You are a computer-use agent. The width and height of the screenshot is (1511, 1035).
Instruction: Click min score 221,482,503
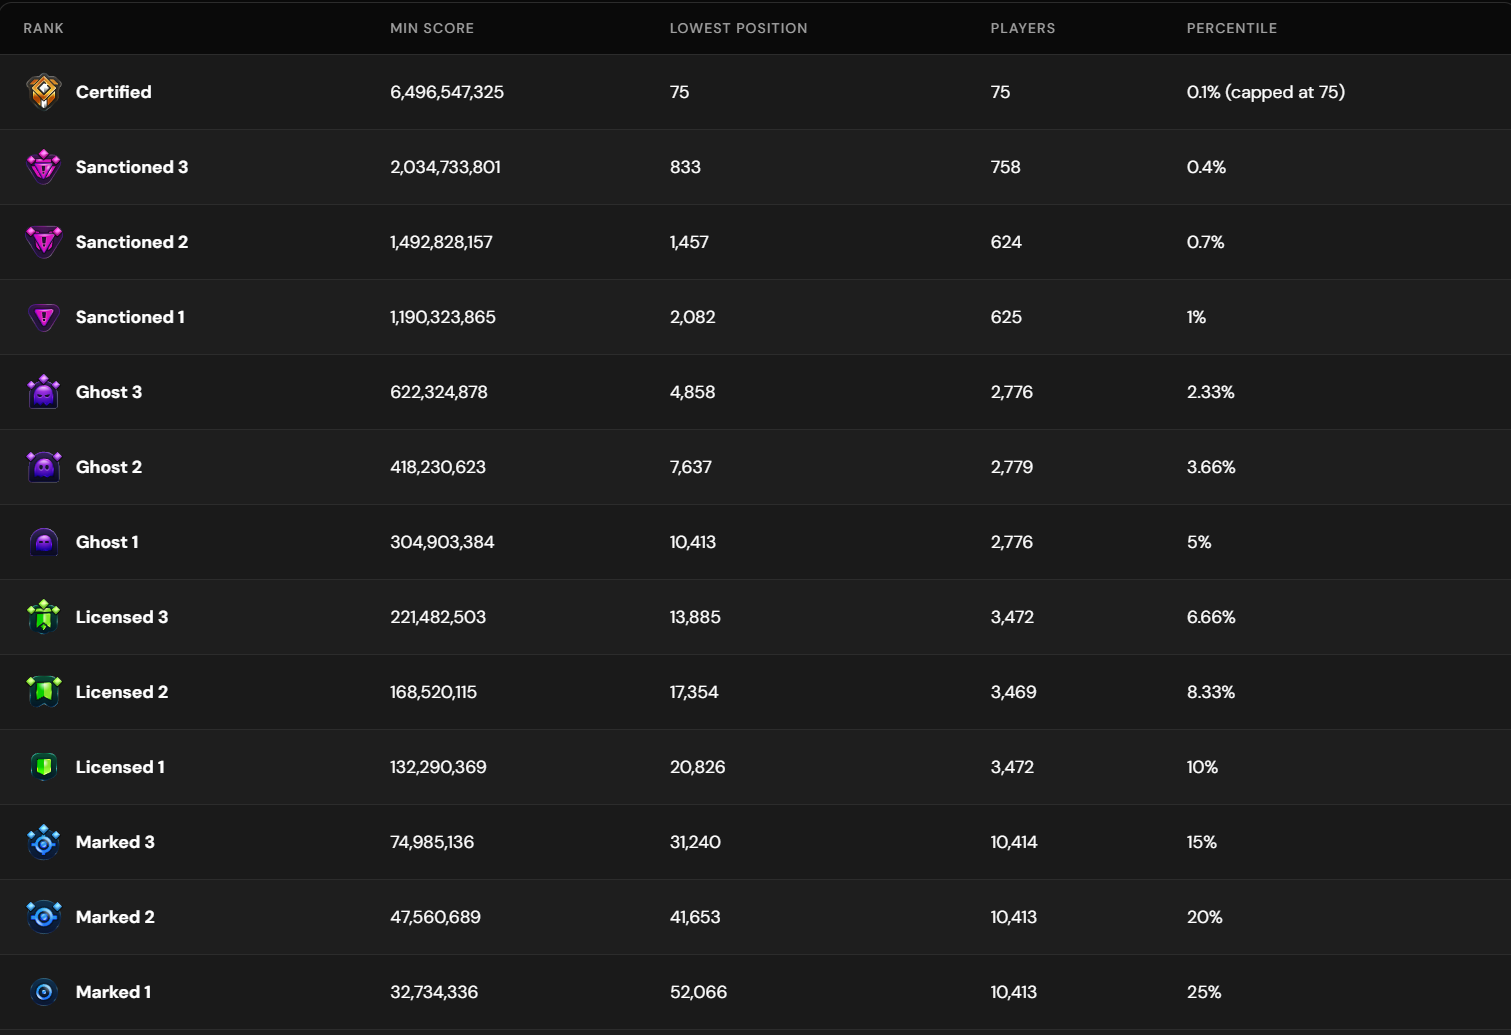click(438, 617)
